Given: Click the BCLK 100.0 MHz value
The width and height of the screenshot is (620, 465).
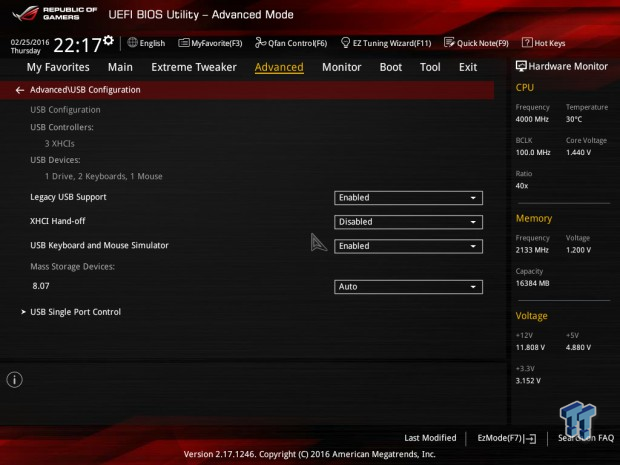Looking at the screenshot, I should (533, 152).
